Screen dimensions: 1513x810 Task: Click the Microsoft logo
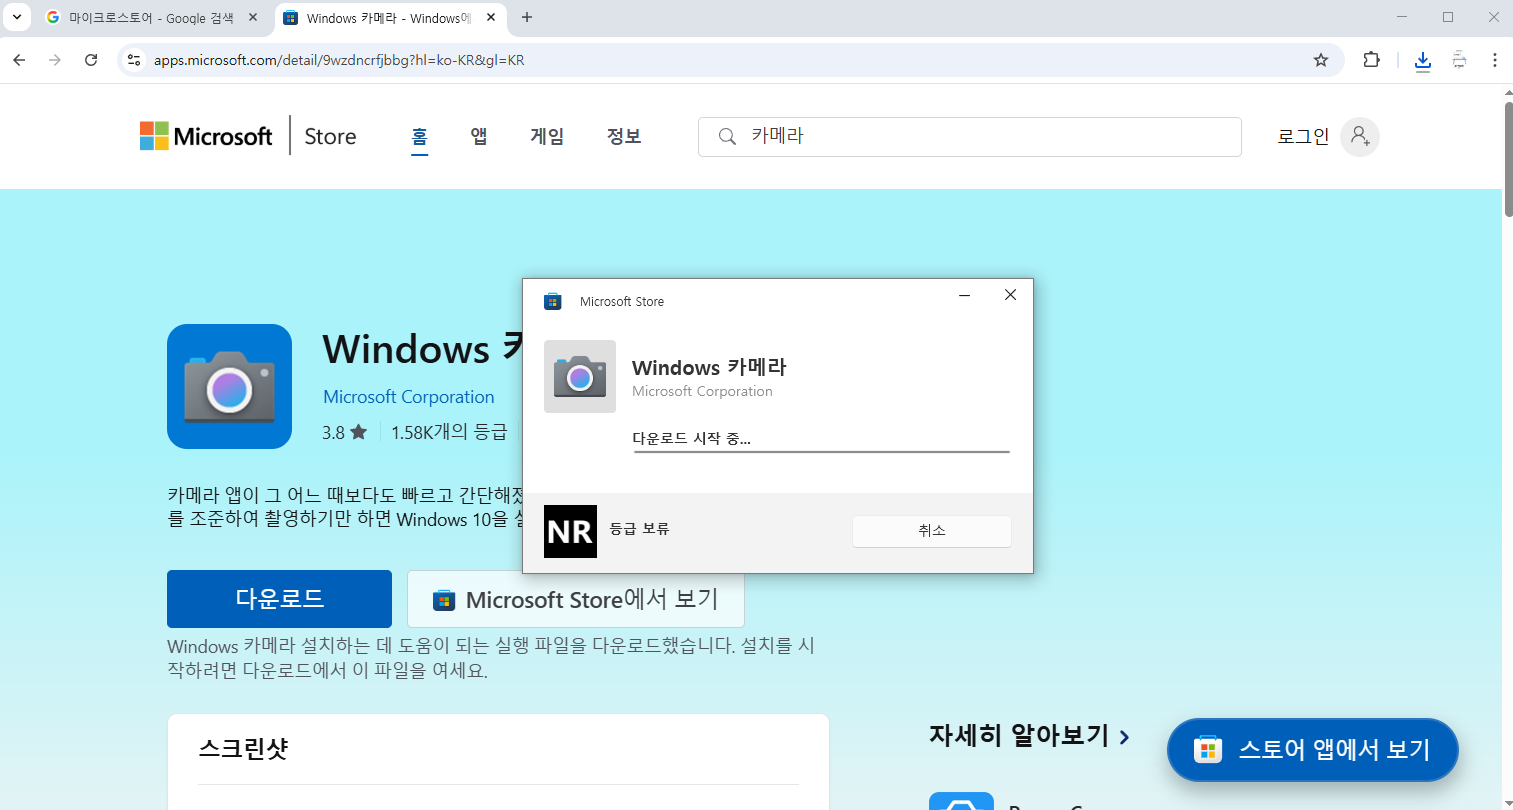[206, 136]
